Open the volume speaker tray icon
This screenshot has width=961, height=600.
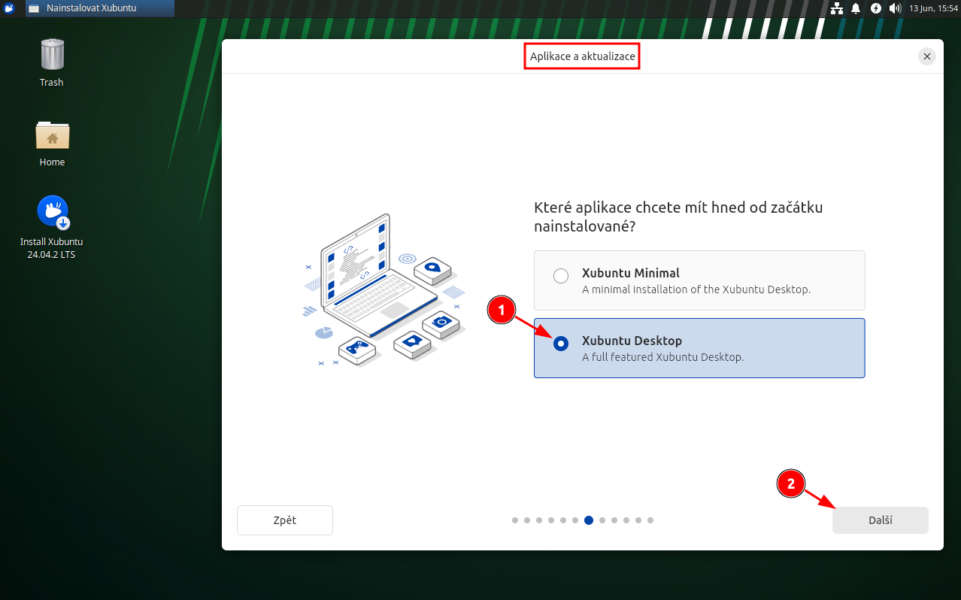[895, 8]
